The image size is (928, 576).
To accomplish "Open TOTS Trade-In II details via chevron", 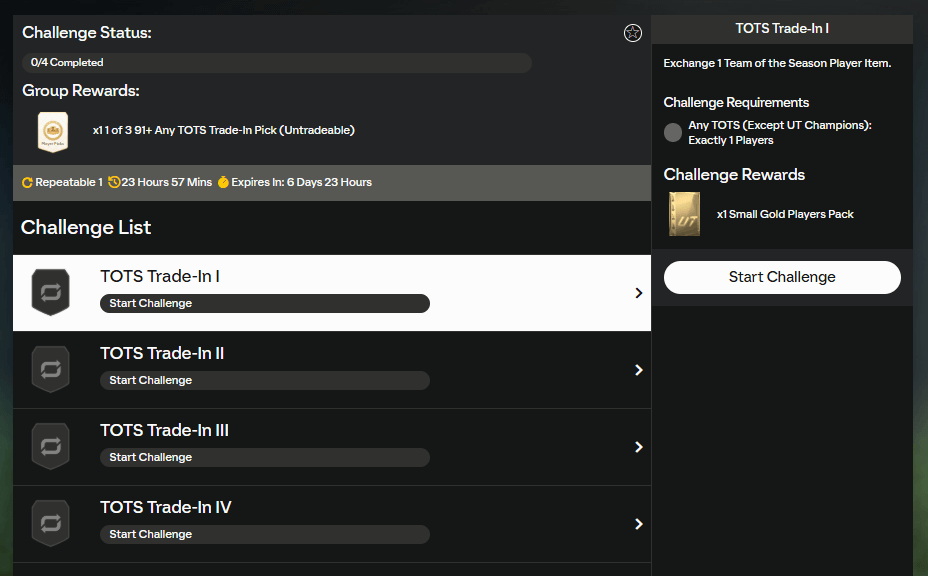I will pyautogui.click(x=638, y=369).
